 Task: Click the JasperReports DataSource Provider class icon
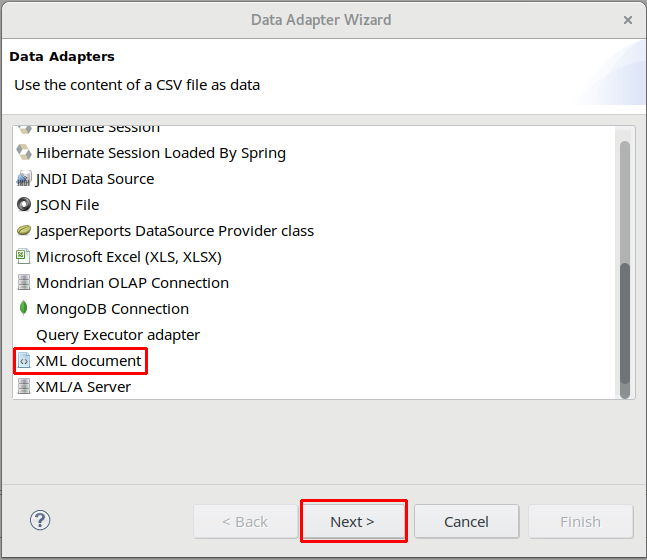tap(24, 231)
